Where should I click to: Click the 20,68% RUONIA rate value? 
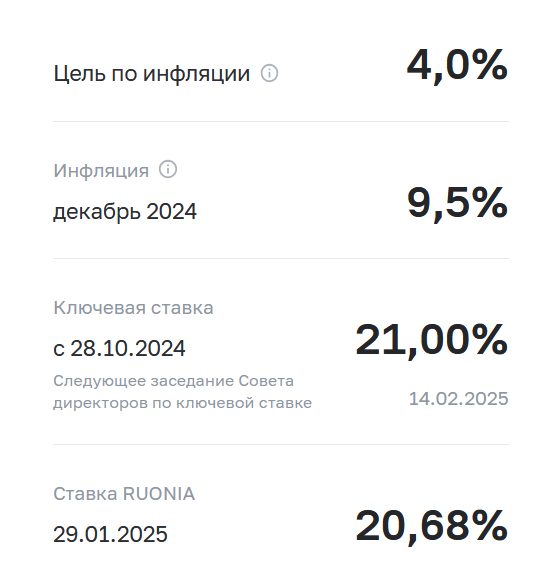[x=432, y=526]
